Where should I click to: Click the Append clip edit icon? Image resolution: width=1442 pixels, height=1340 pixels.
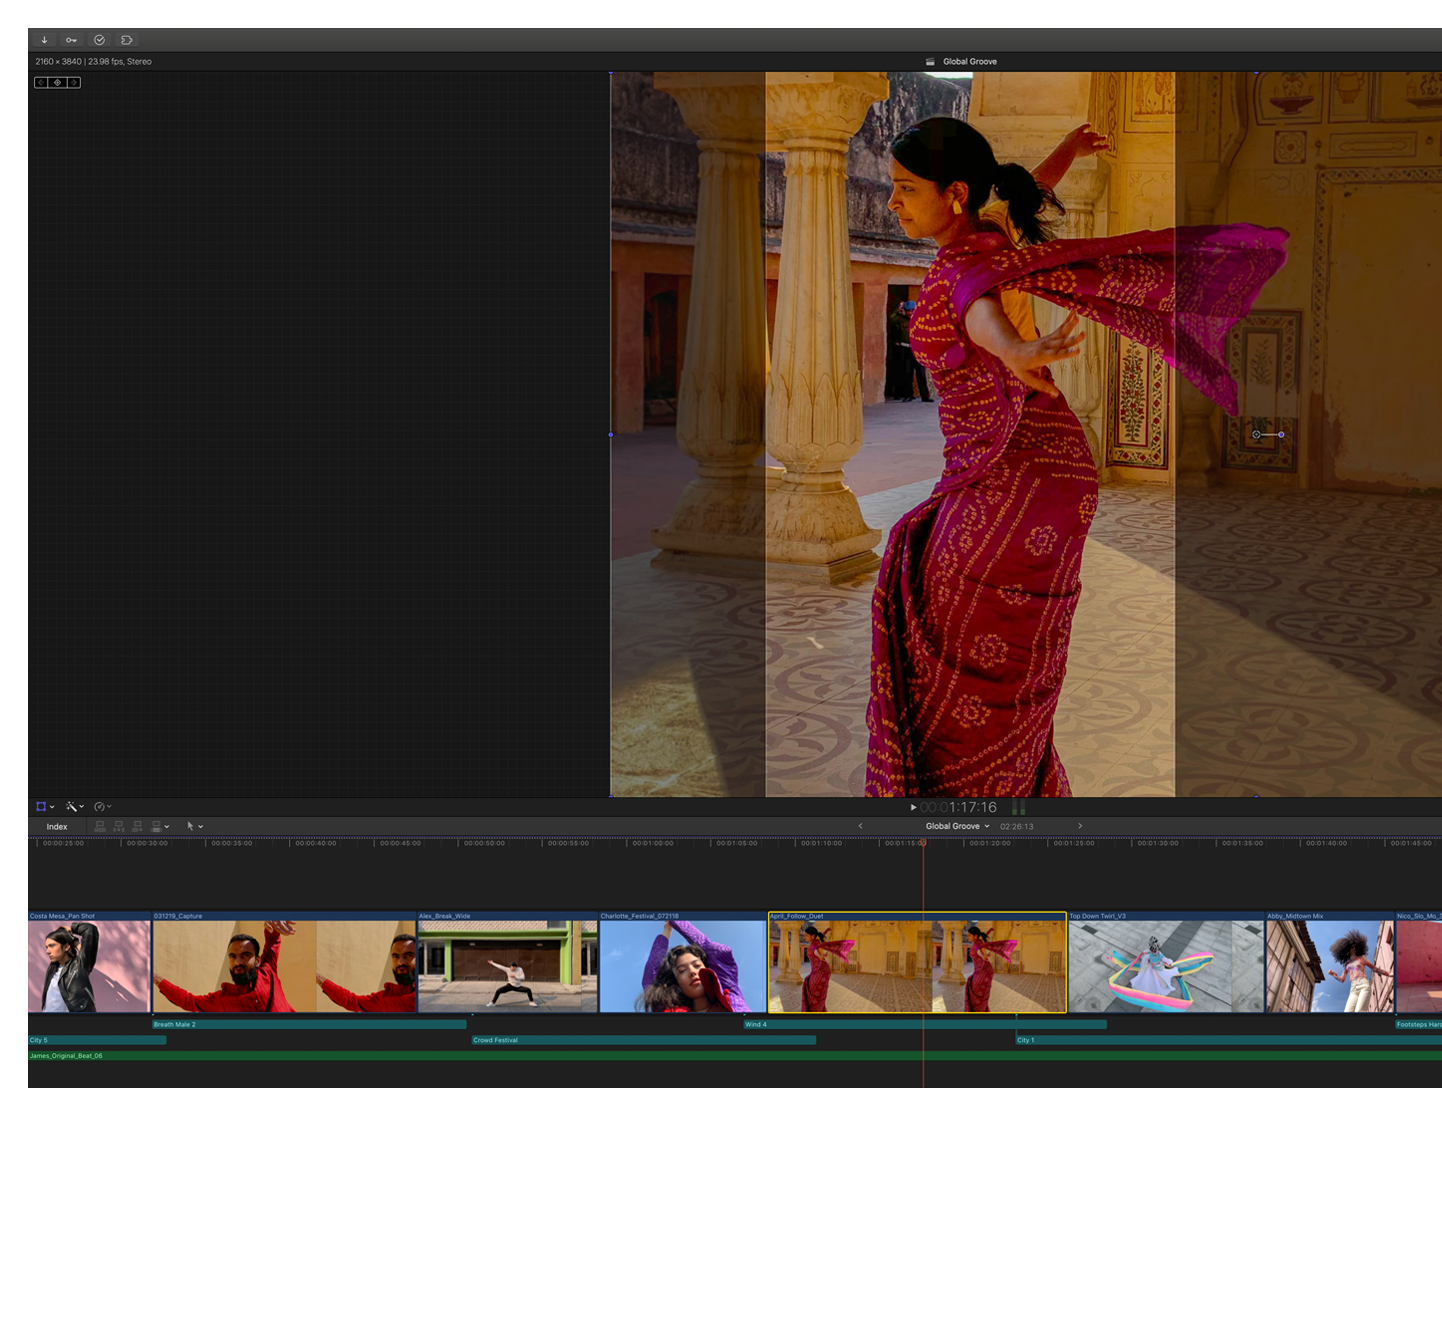(138, 826)
